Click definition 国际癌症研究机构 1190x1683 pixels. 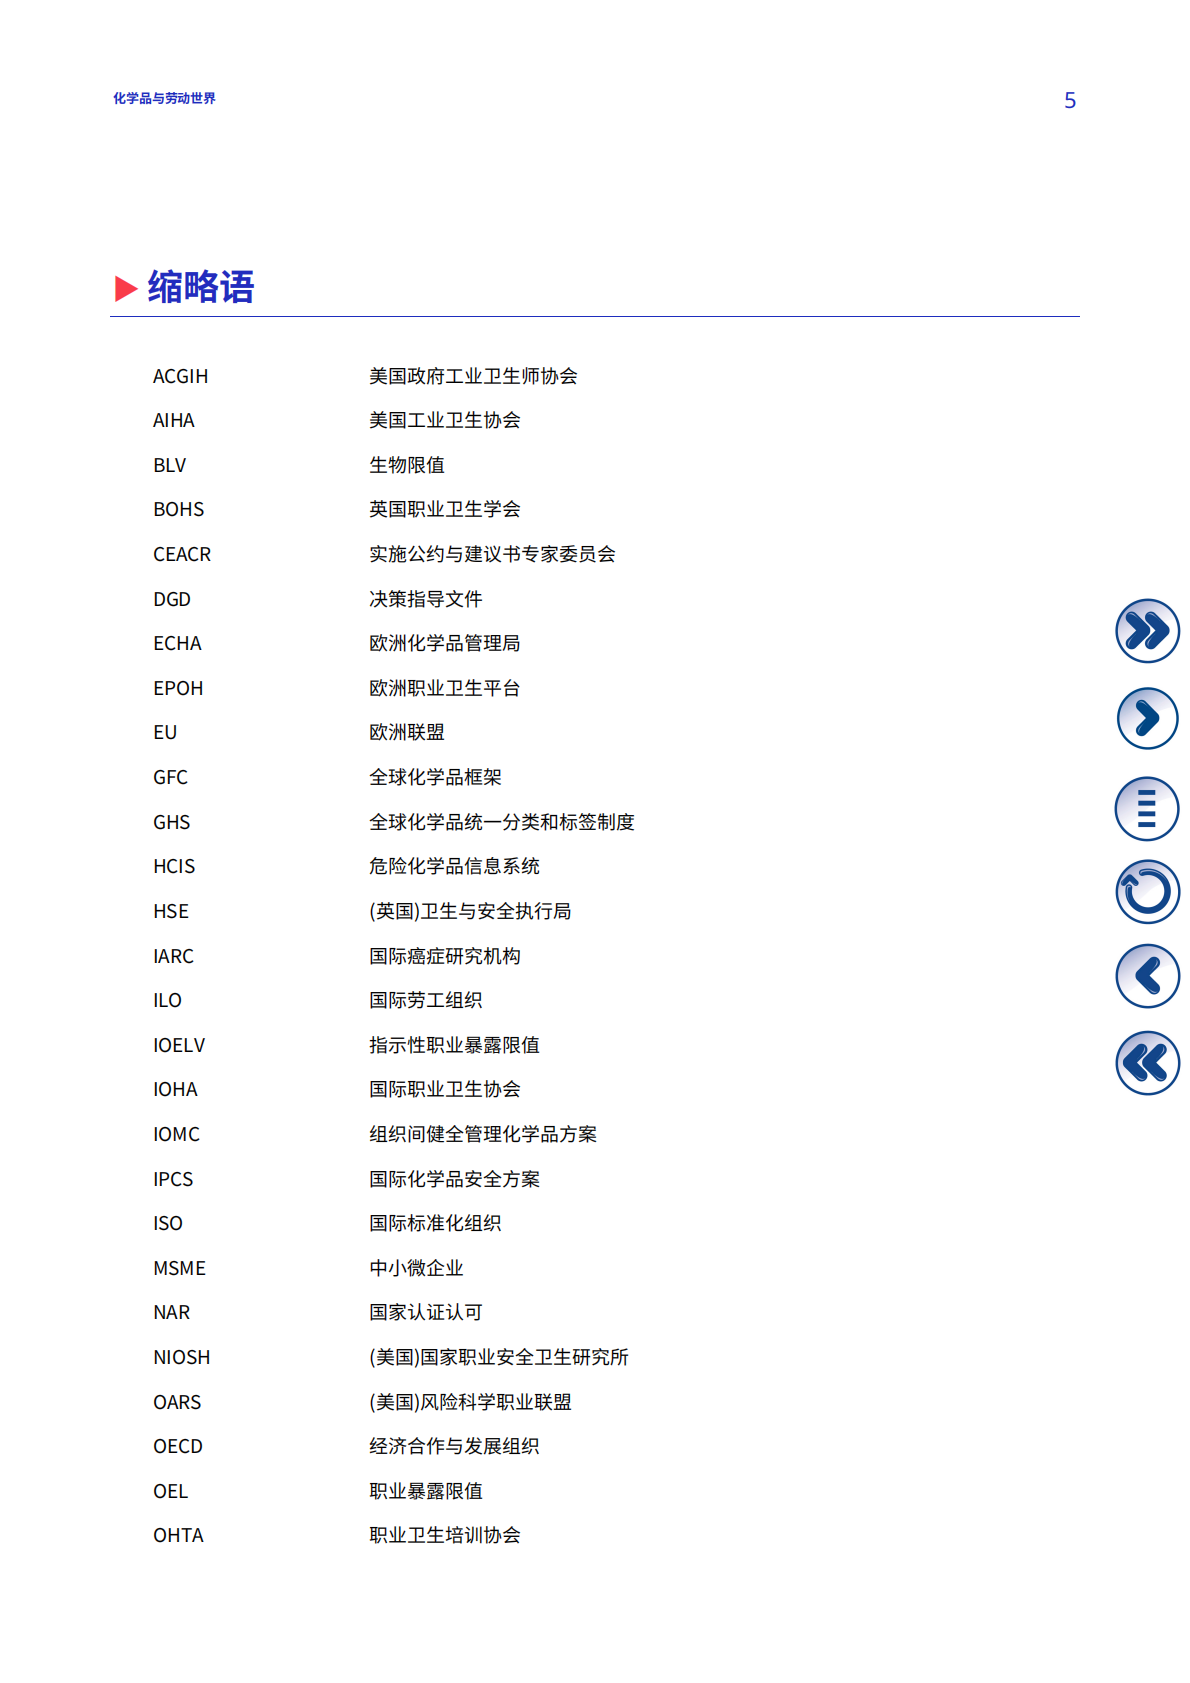[445, 956]
